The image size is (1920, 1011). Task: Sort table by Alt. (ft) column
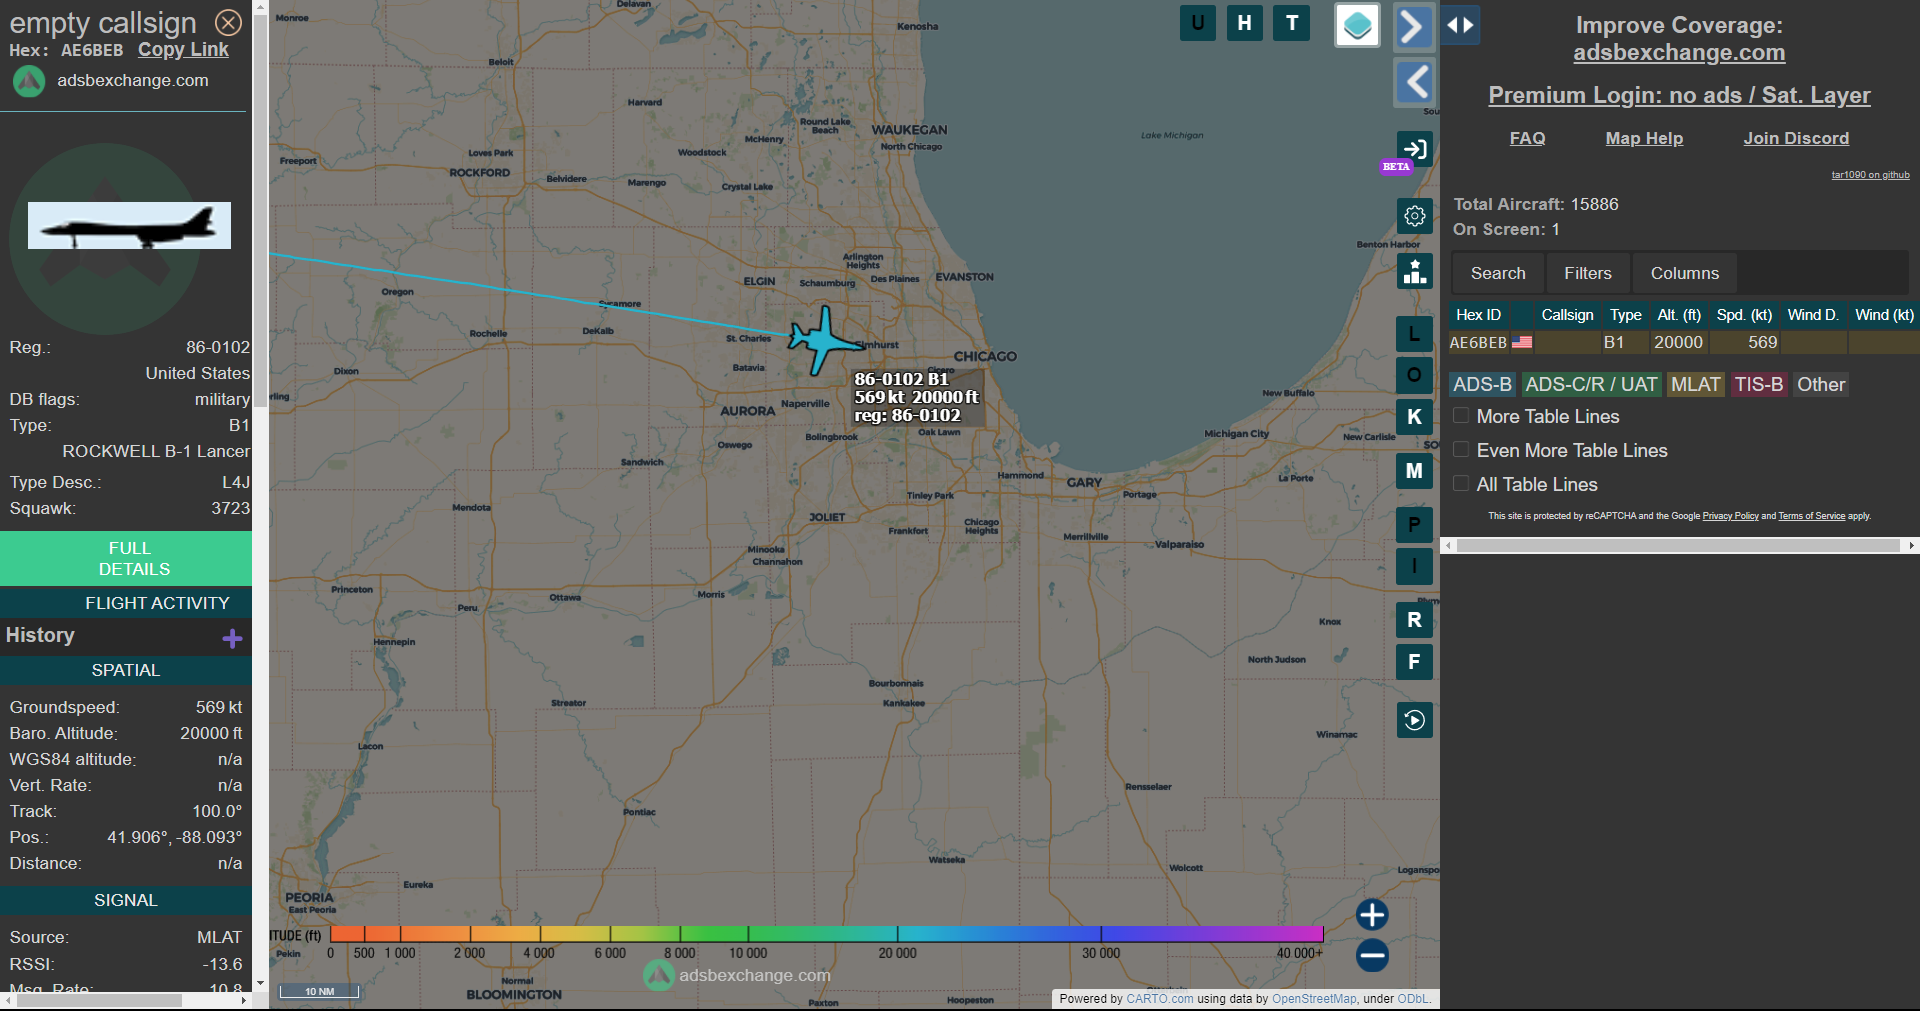(x=1679, y=315)
